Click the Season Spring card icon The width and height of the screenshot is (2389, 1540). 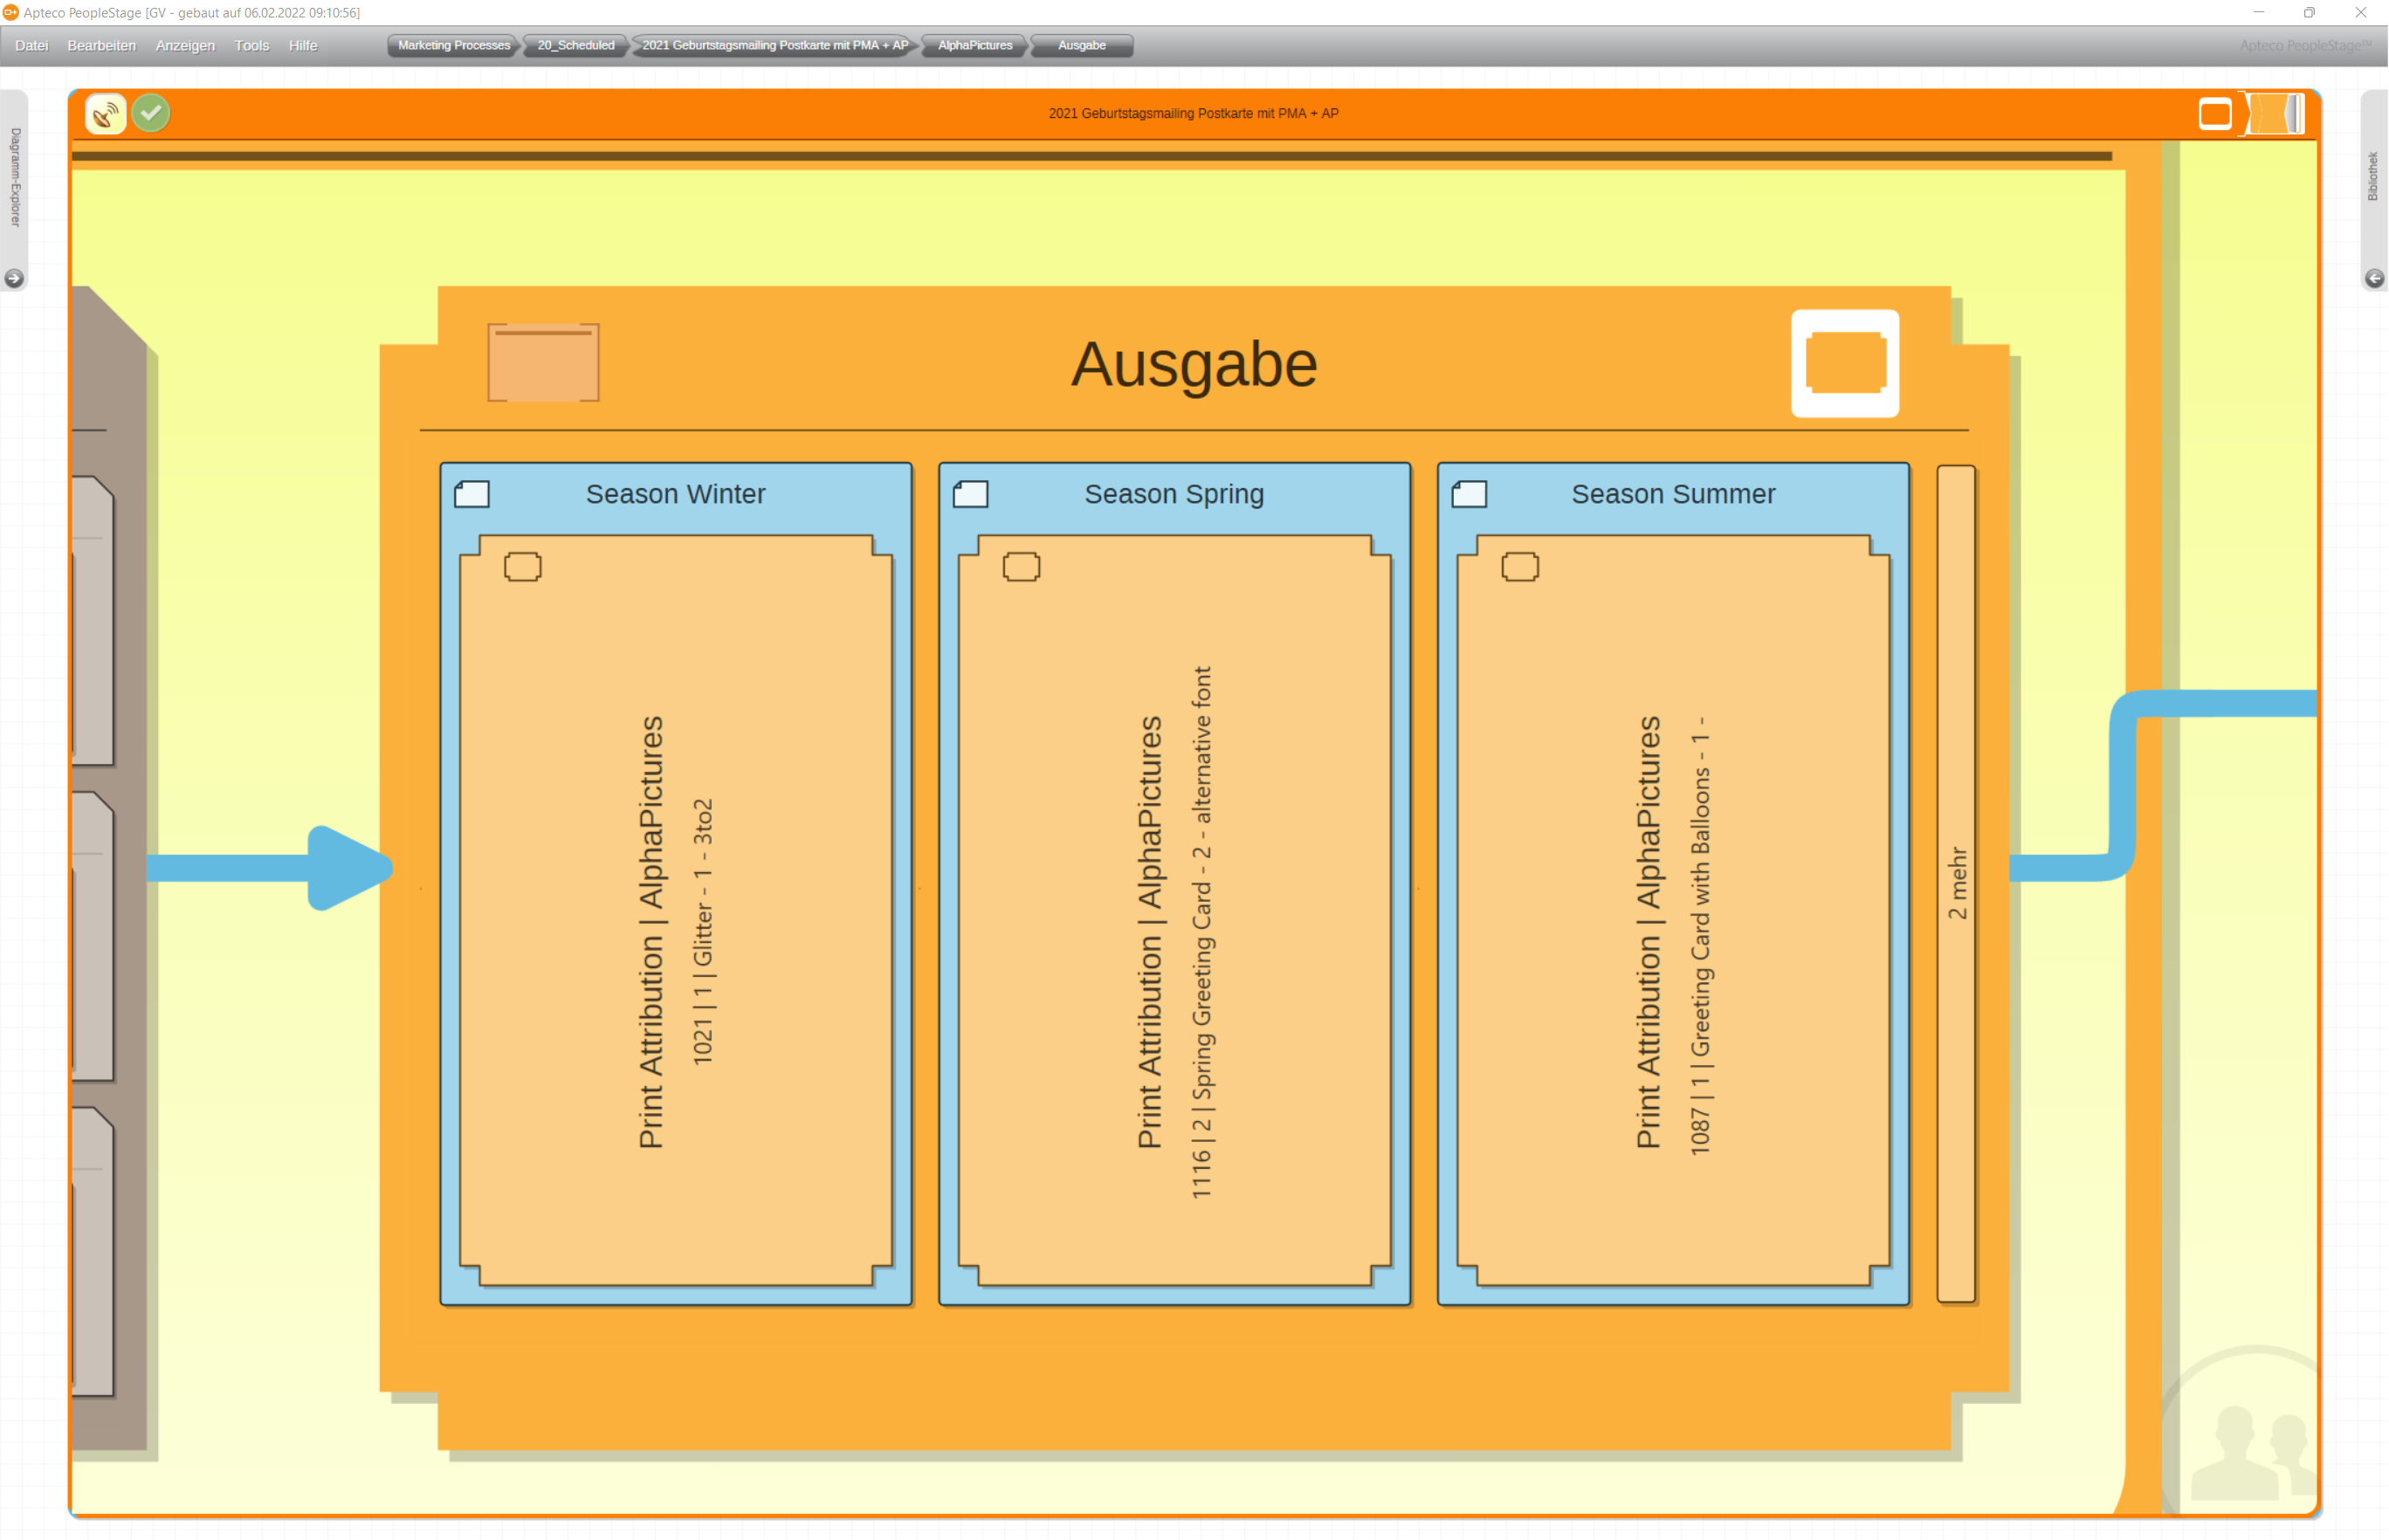click(x=971, y=494)
